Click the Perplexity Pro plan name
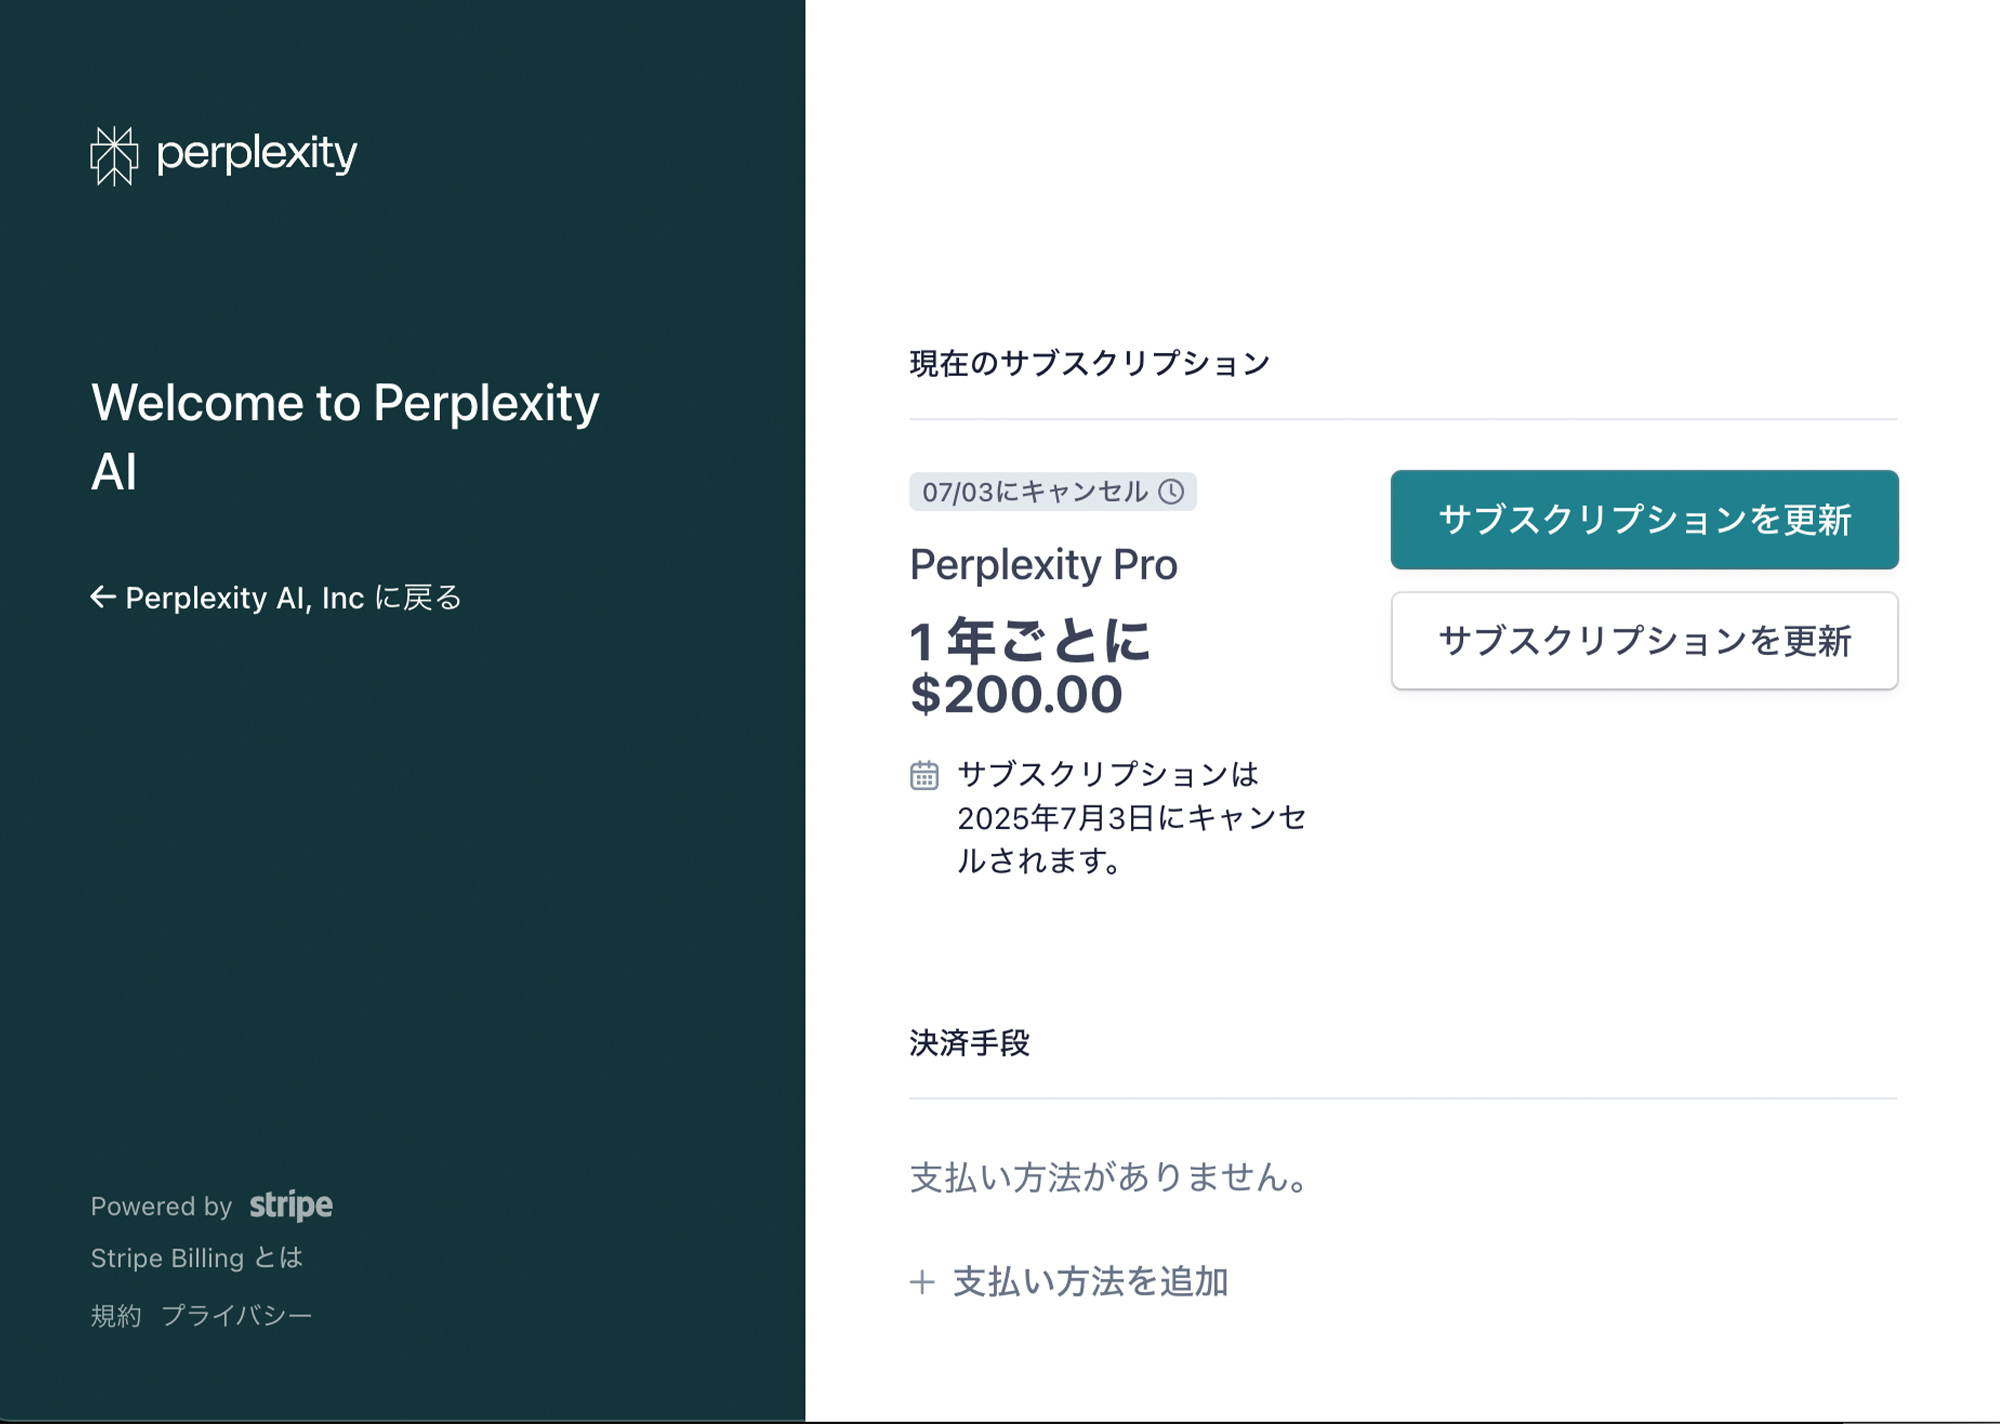 tap(1043, 565)
